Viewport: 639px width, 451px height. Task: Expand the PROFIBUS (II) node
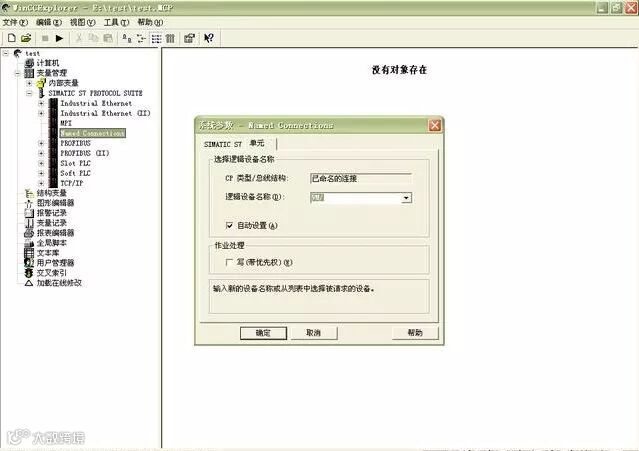pyautogui.click(x=41, y=153)
